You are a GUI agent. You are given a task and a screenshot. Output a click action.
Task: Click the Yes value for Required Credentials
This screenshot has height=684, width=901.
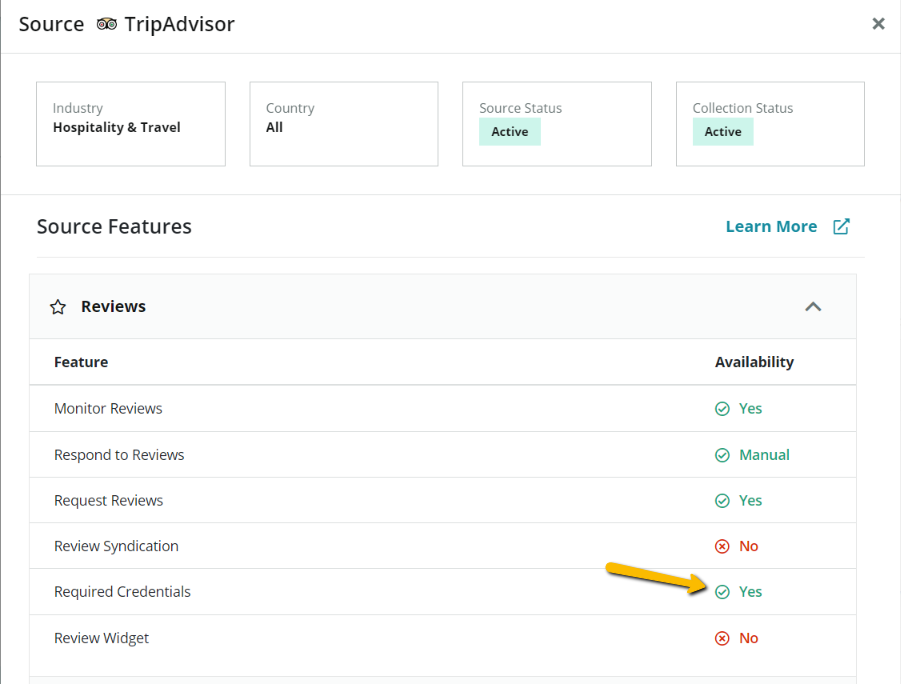click(750, 591)
